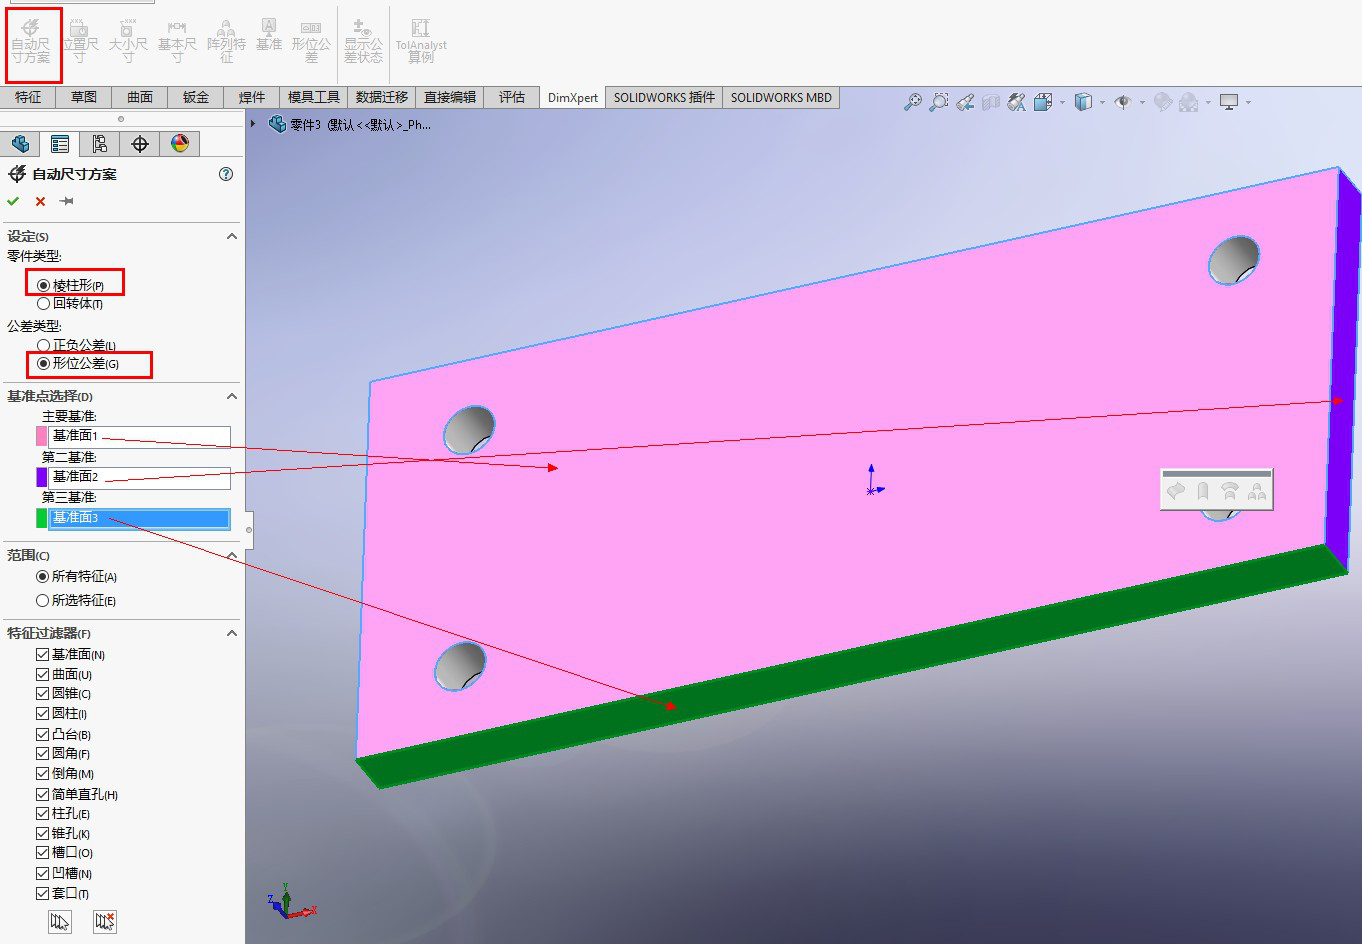Click the 基准面2 secondary datum field
Image resolution: width=1362 pixels, height=944 pixels.
(140, 477)
